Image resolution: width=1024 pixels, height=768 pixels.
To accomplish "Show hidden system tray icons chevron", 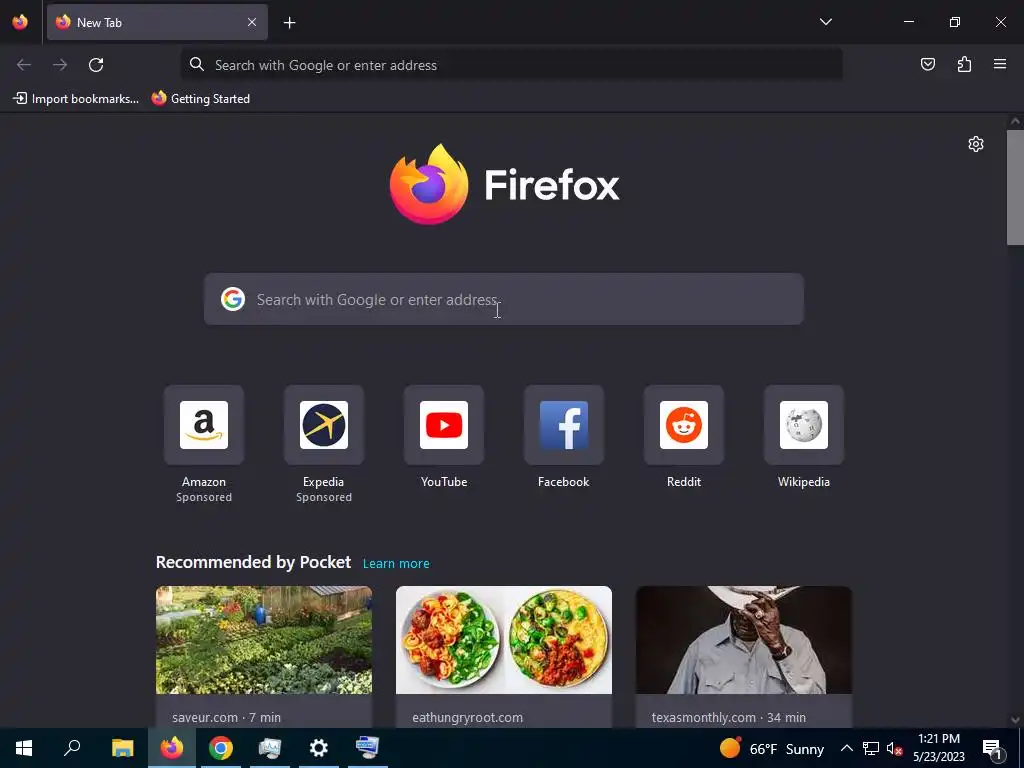I will click(x=846, y=748).
